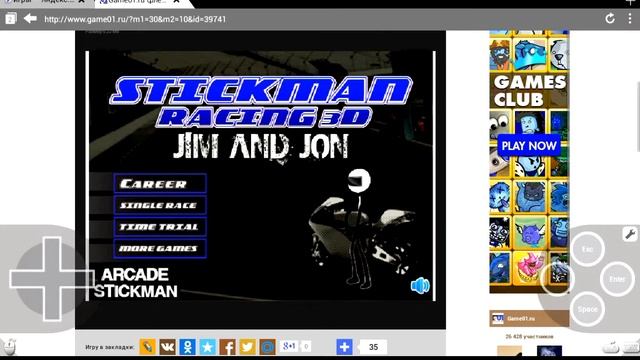Open the tab switcher icon

pos(11,18)
